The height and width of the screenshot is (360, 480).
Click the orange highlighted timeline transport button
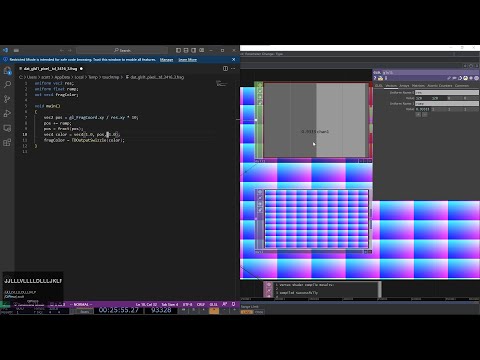tap(214, 311)
